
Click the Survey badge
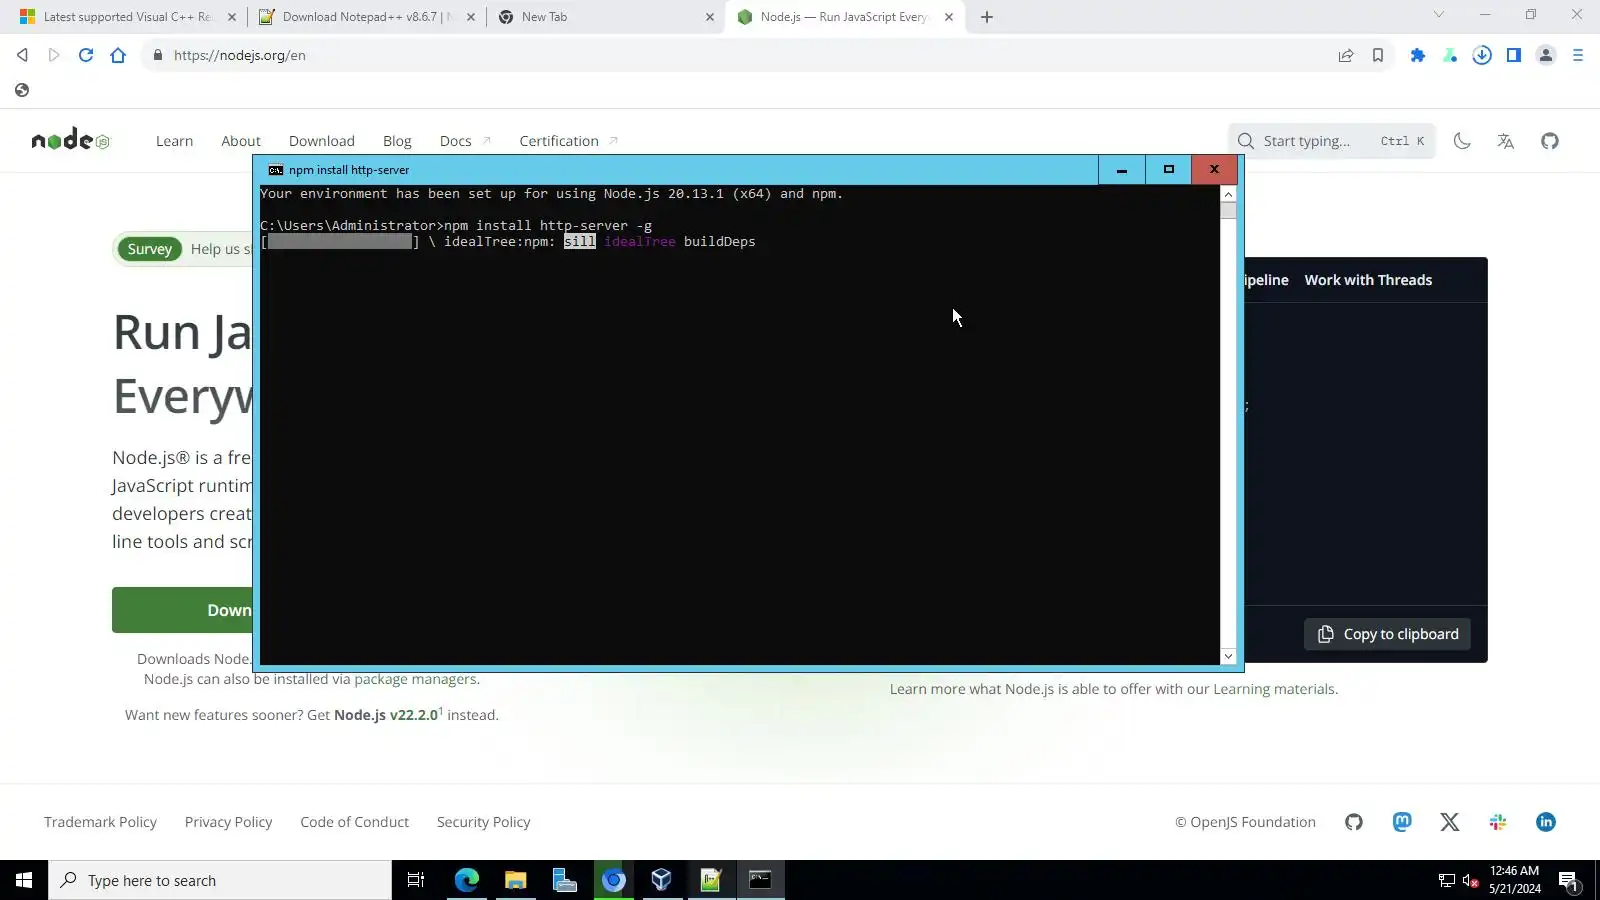(150, 249)
